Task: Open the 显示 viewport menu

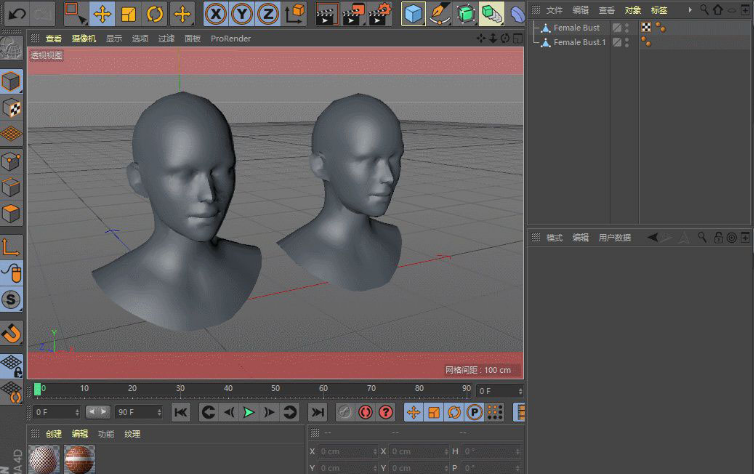Action: (115, 39)
